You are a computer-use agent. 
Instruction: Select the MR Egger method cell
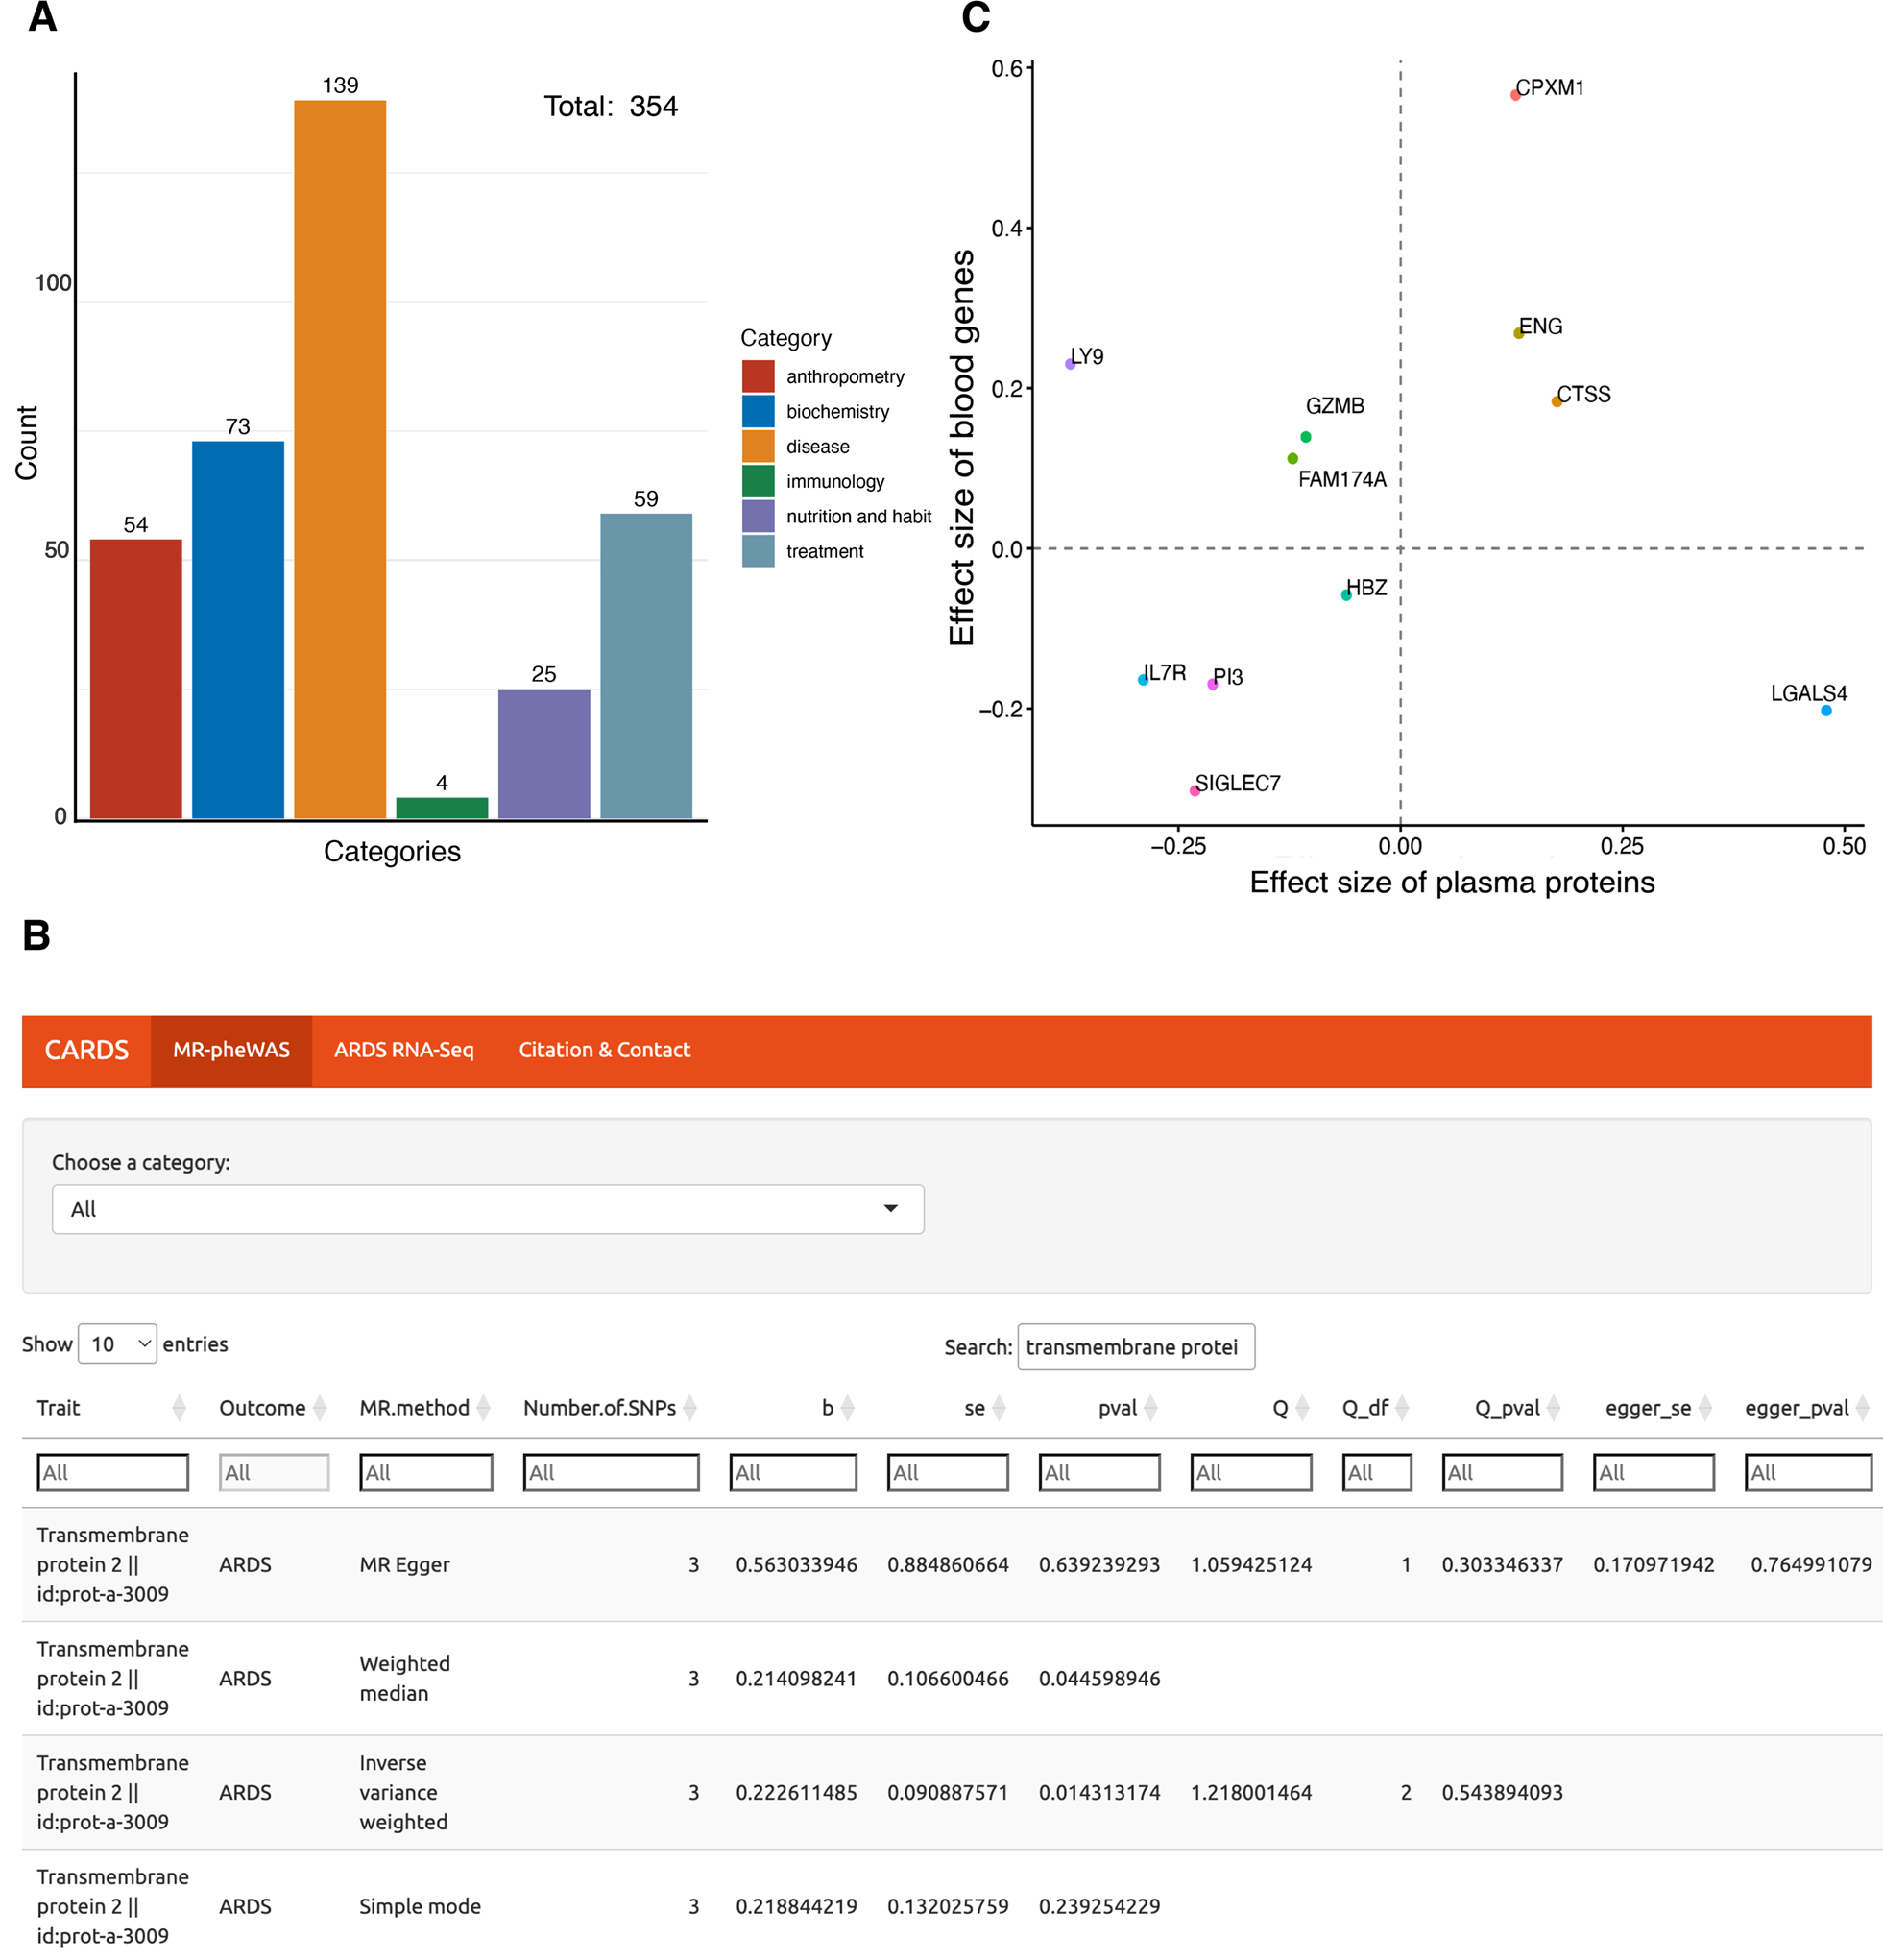click(405, 1564)
